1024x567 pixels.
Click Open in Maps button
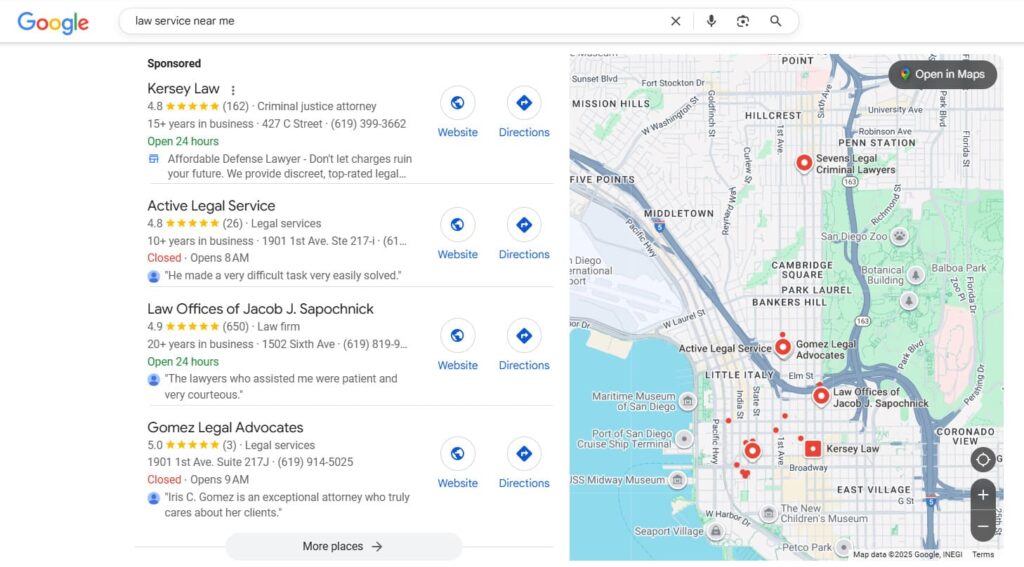942,74
